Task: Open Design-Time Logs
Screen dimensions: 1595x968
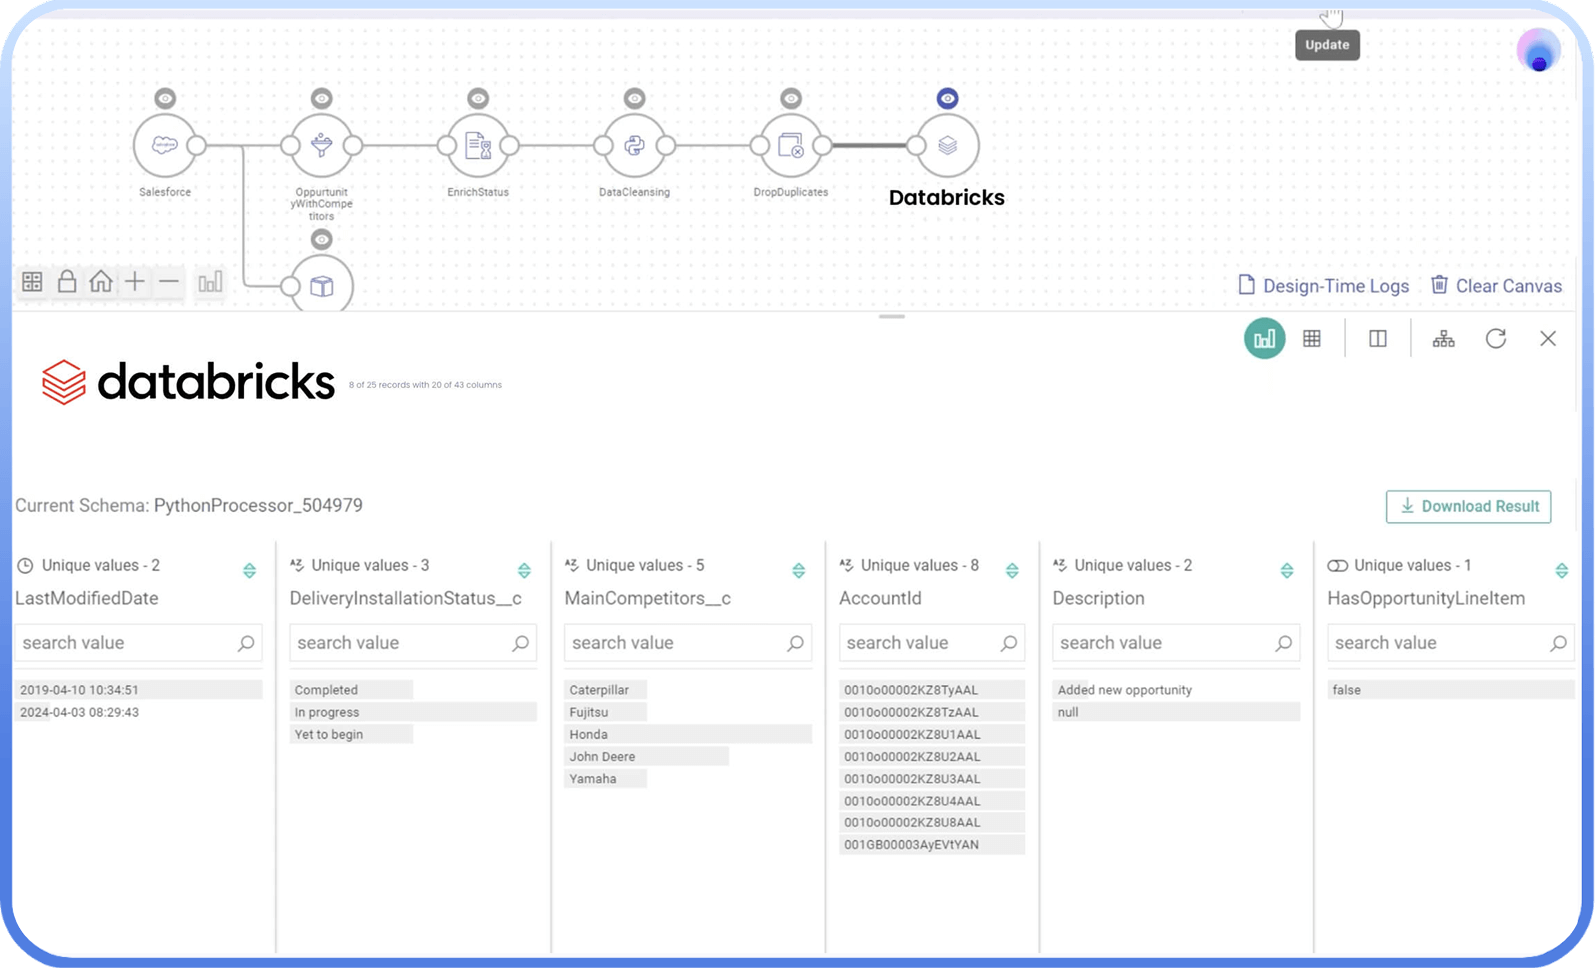Action: coord(1323,286)
